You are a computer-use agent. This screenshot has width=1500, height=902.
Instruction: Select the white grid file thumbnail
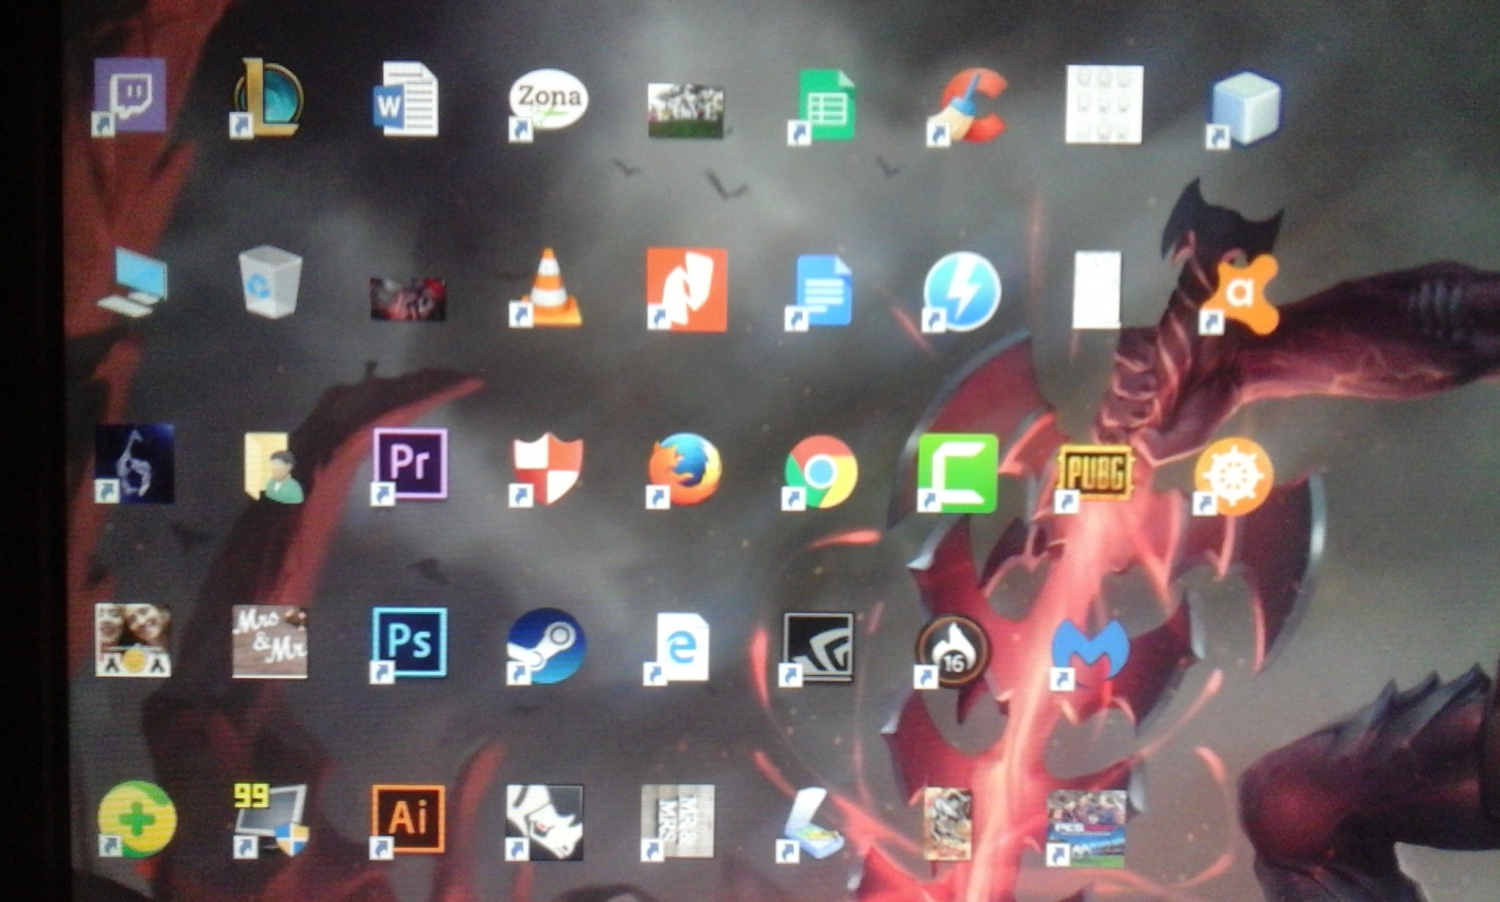(x=1104, y=104)
